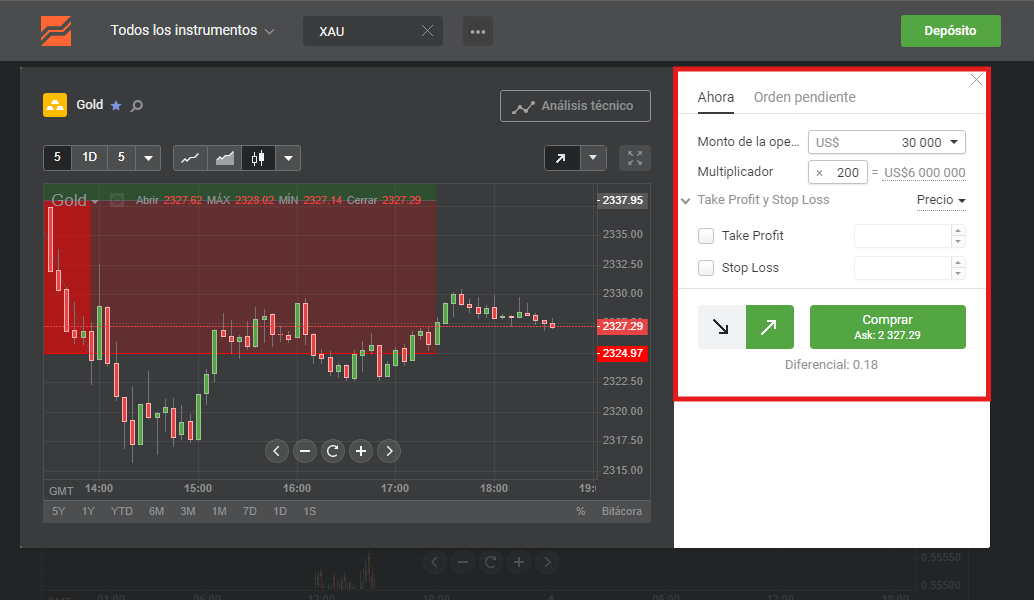Image resolution: width=1034 pixels, height=600 pixels.
Task: Open dropdown next to chart arrow button
Action: 593,158
